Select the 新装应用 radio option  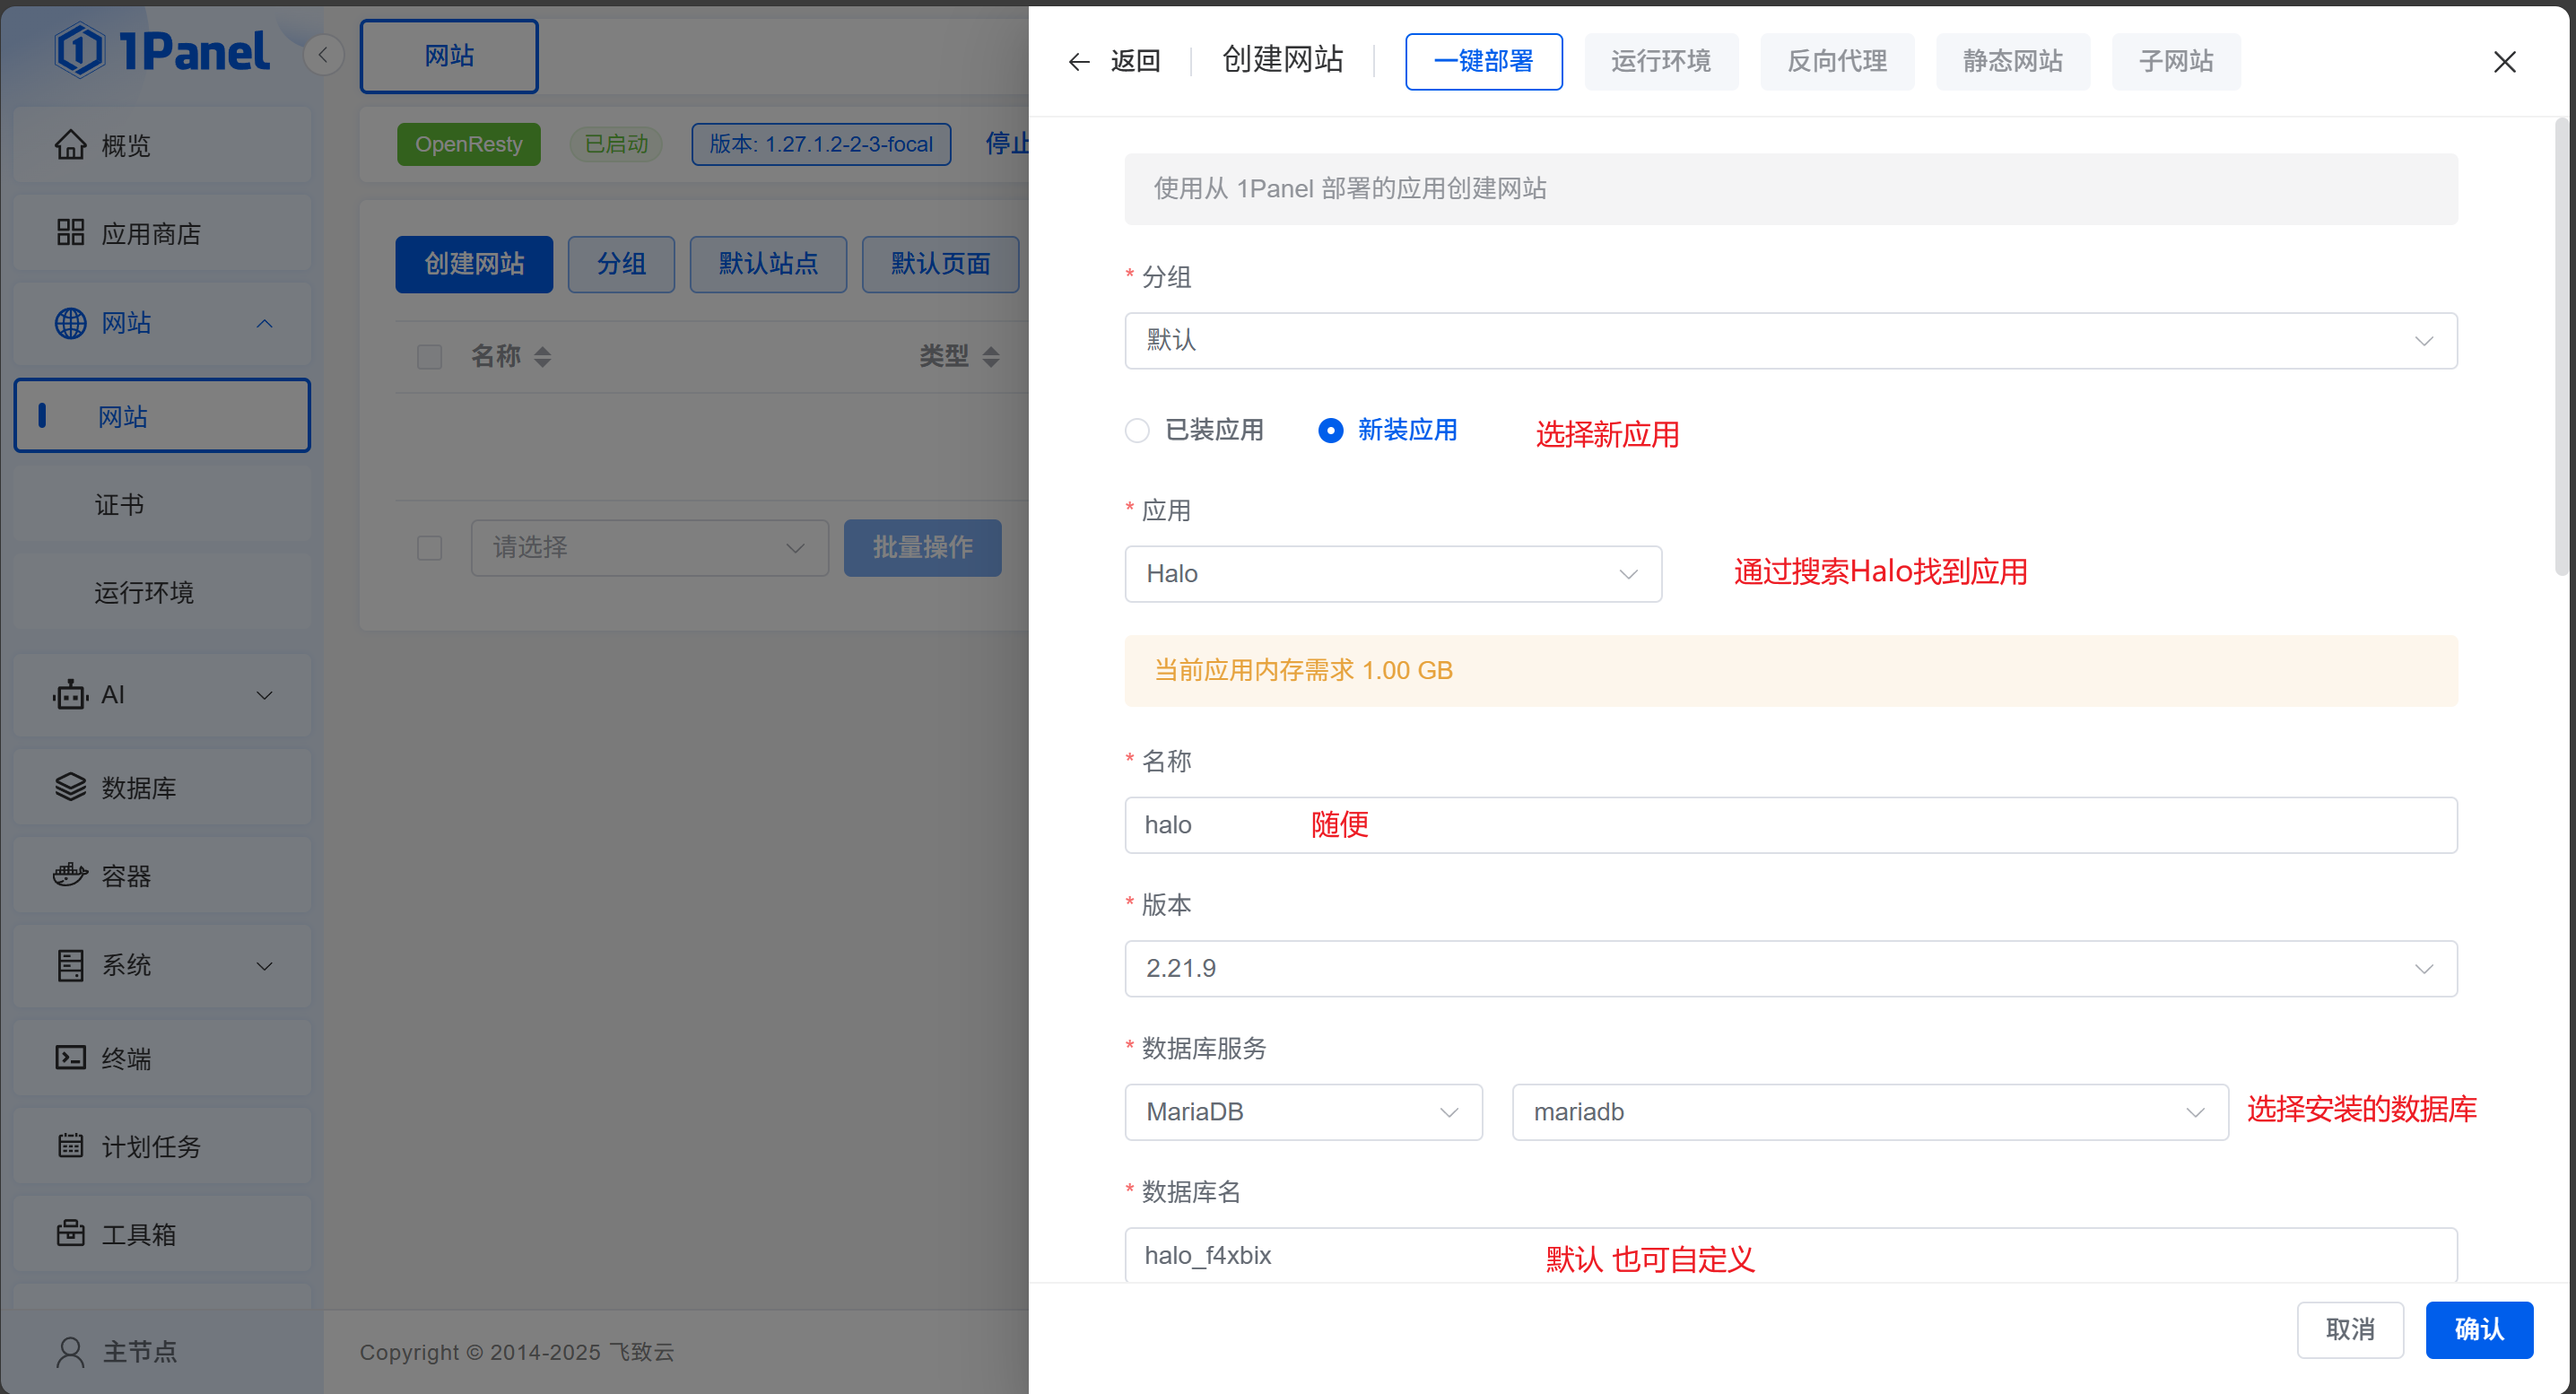[1330, 430]
